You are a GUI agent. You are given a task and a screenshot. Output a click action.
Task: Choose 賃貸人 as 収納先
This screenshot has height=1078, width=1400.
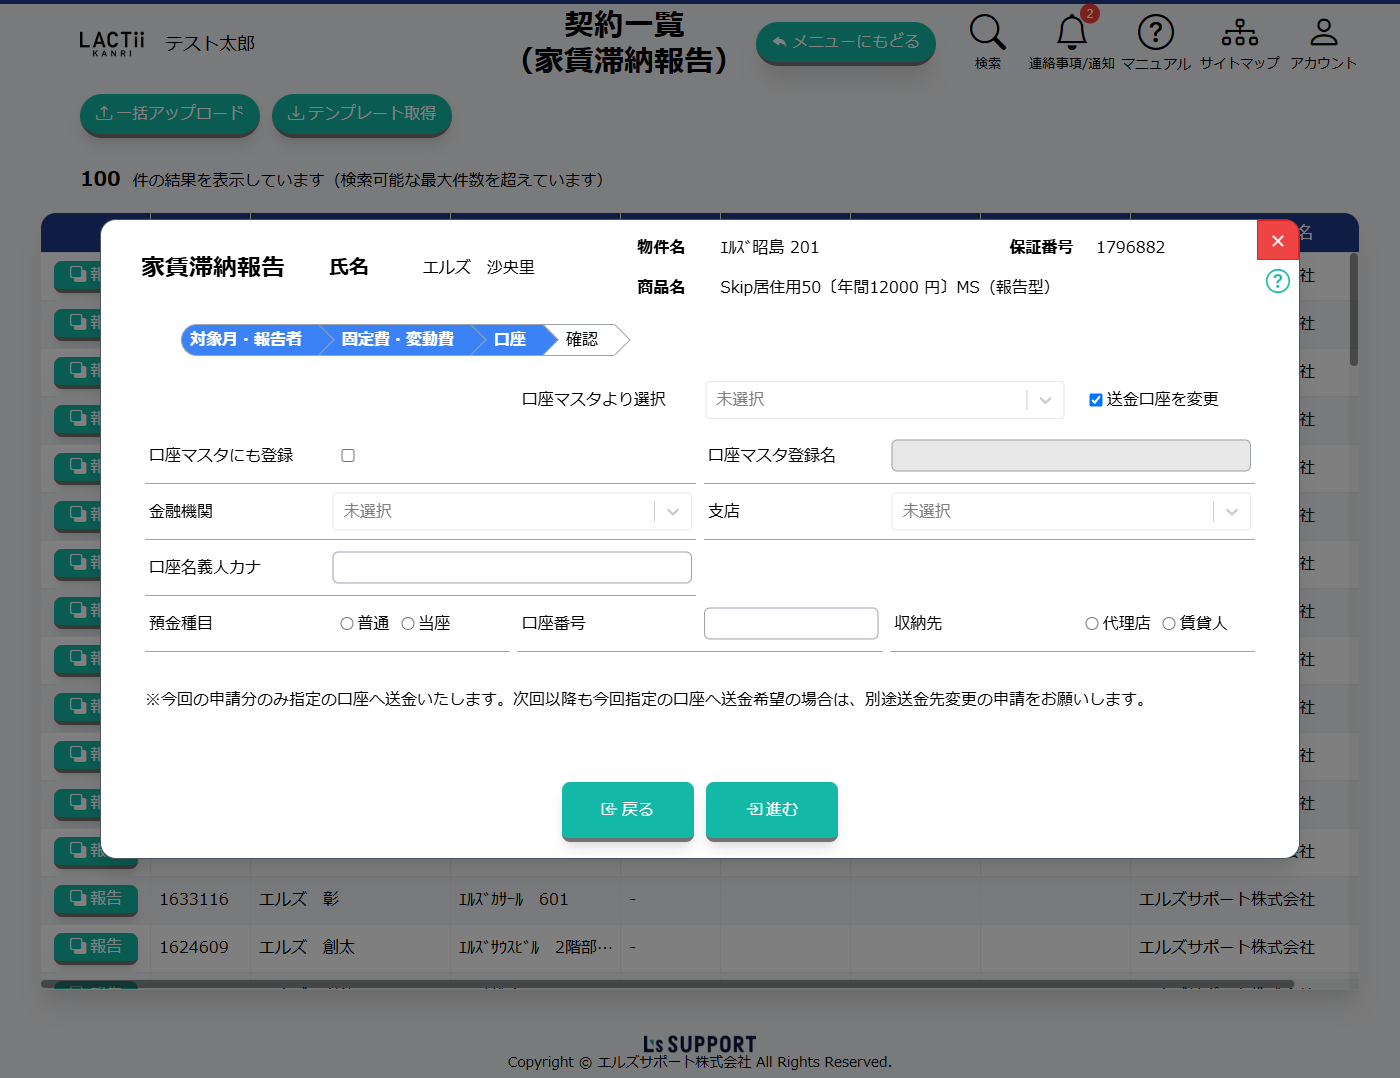(x=1169, y=624)
